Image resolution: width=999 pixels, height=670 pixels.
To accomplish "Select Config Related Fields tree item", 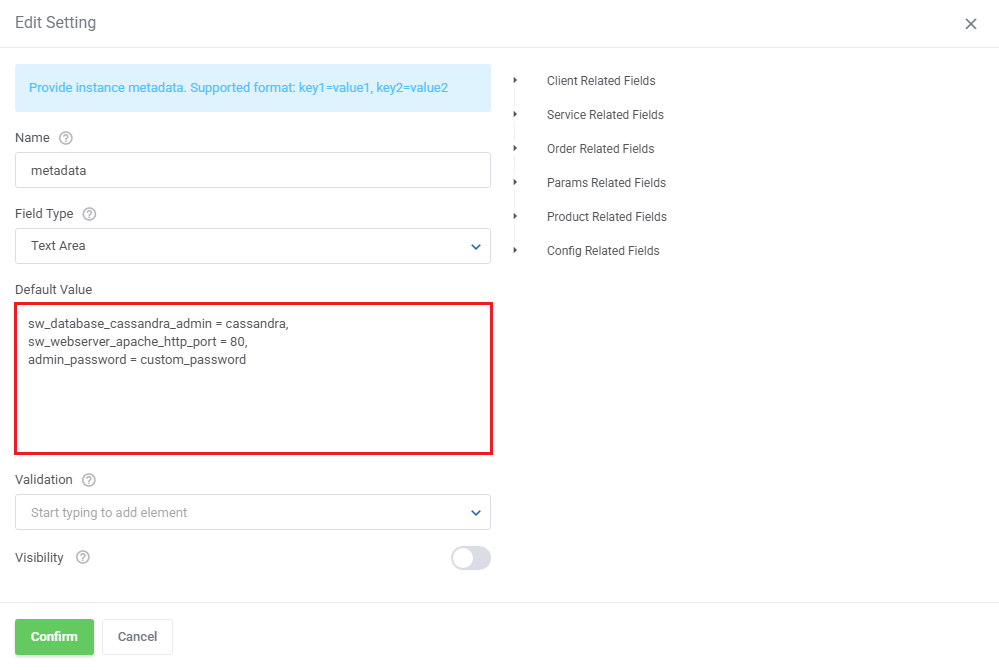I will point(603,251).
